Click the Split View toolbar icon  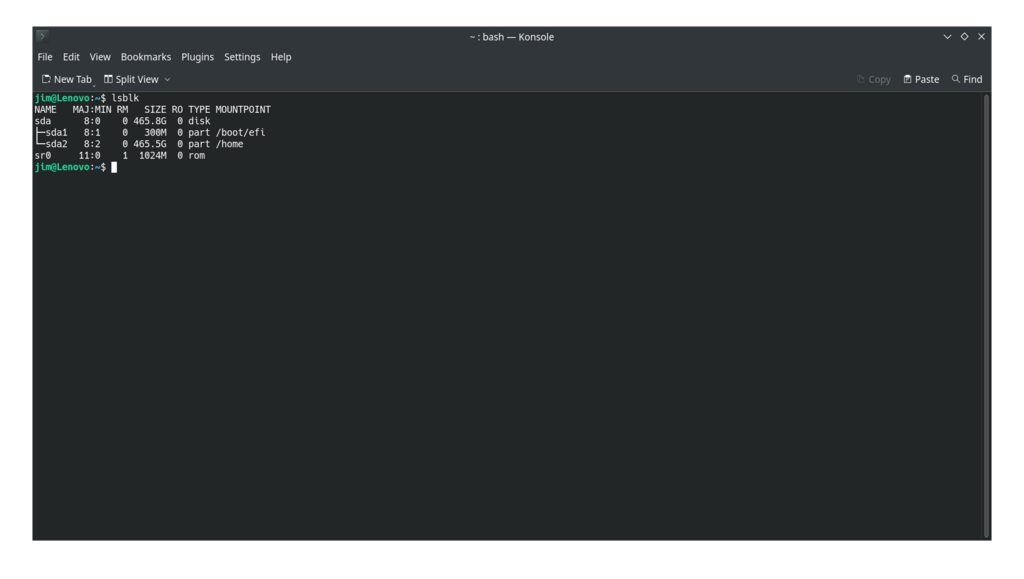pos(108,79)
